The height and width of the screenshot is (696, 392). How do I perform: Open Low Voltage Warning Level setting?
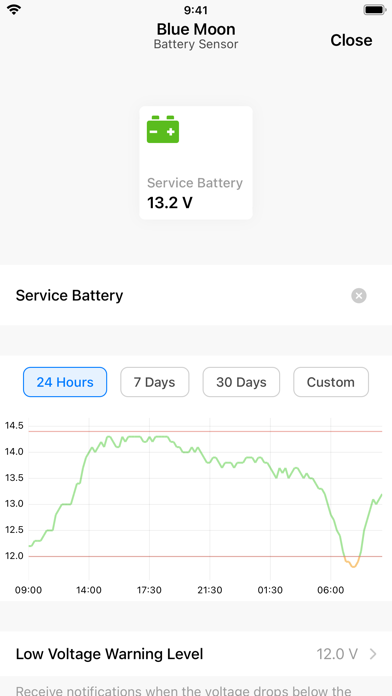click(x=196, y=654)
